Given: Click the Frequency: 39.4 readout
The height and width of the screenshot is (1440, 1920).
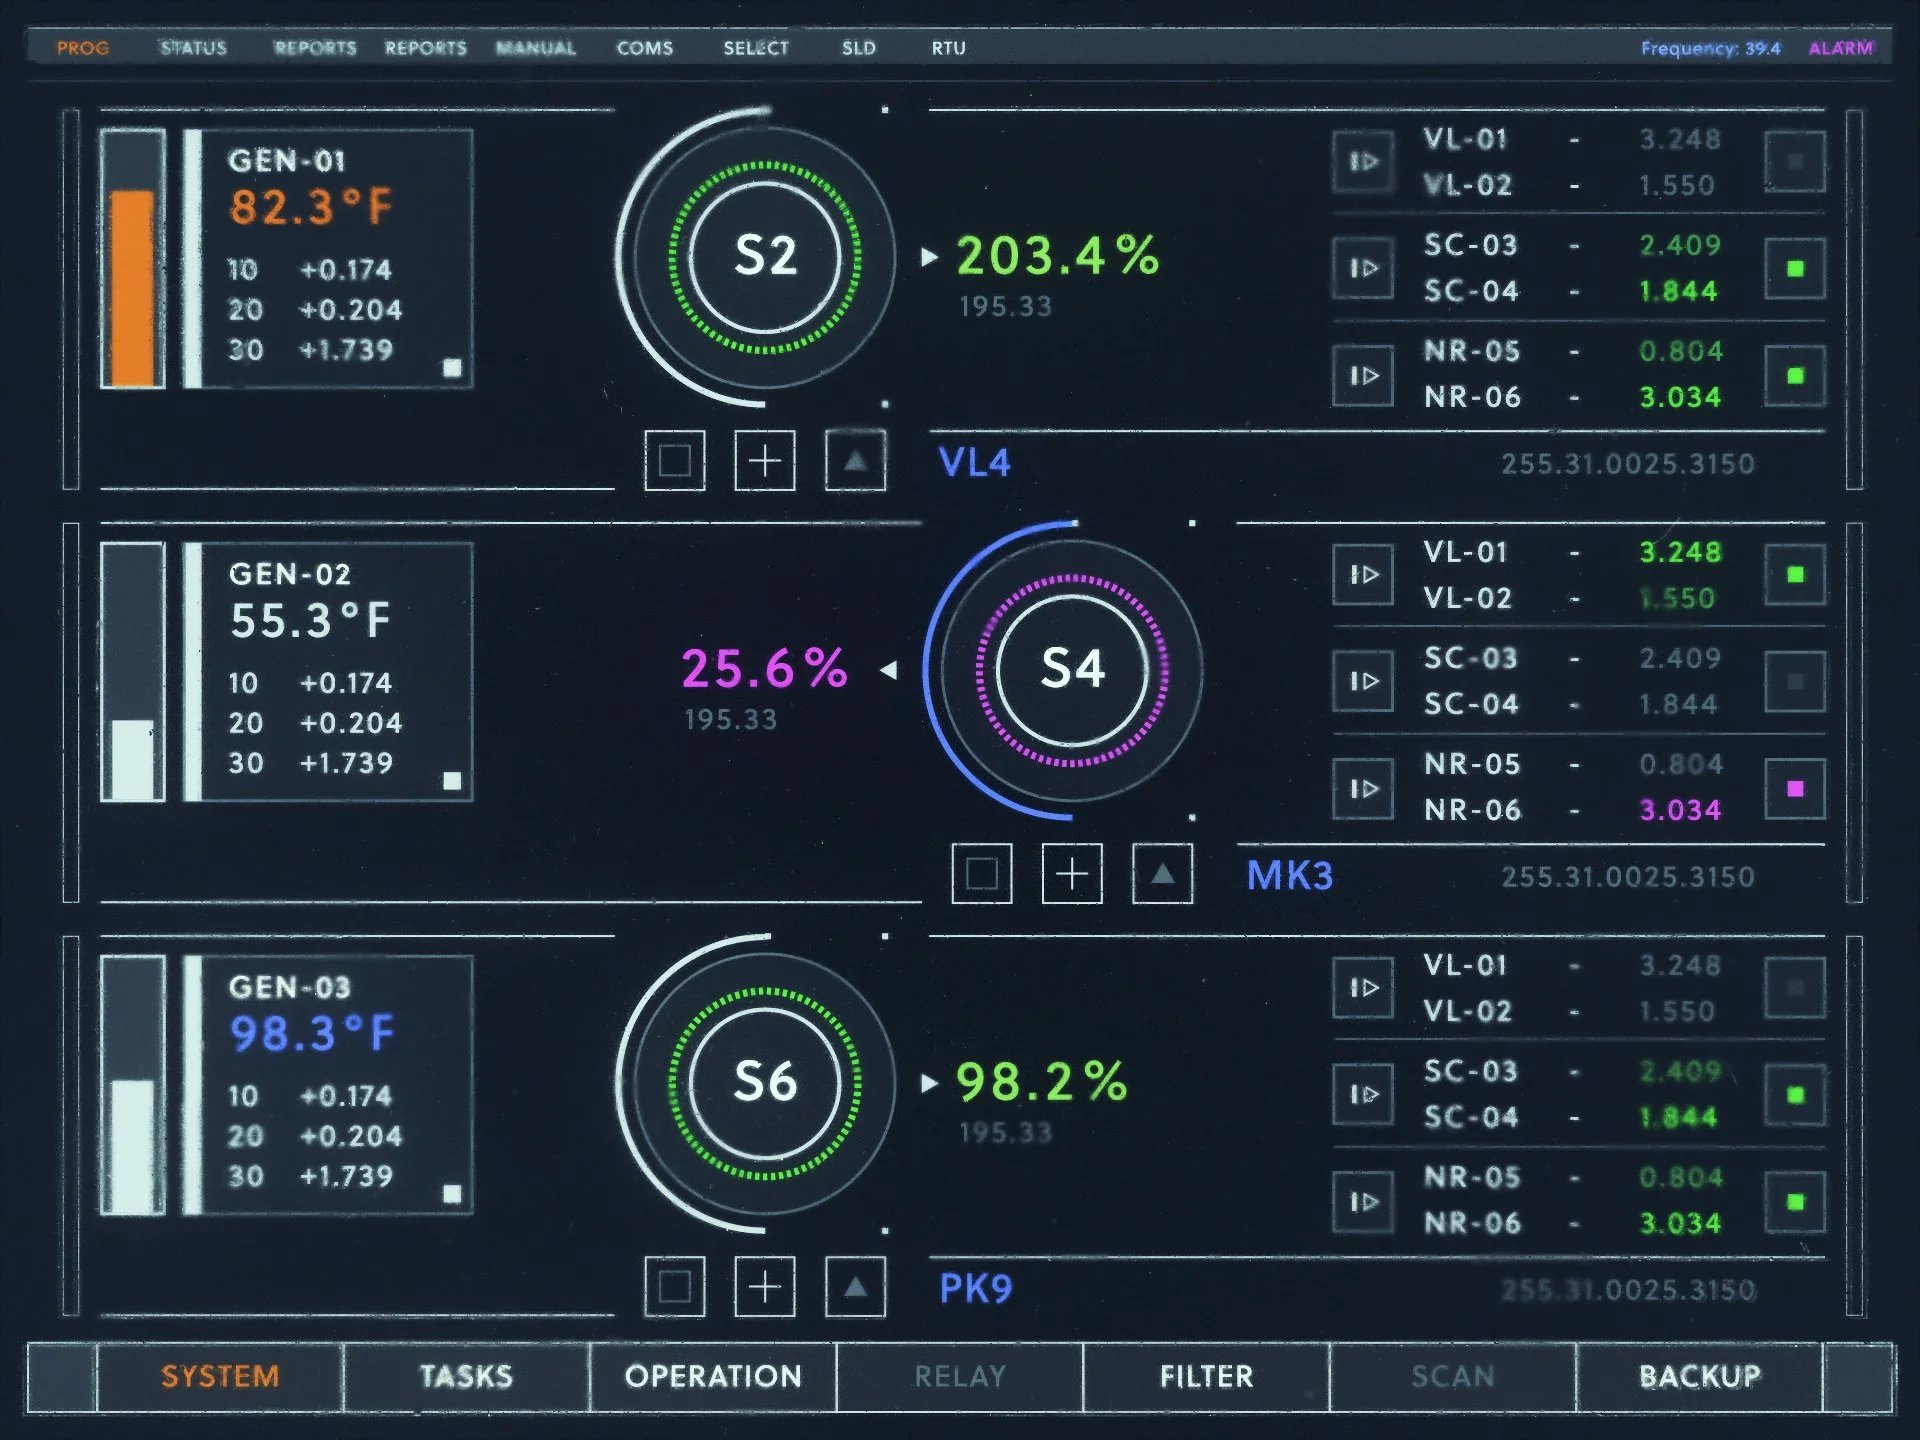Looking at the screenshot, I should coord(1711,48).
